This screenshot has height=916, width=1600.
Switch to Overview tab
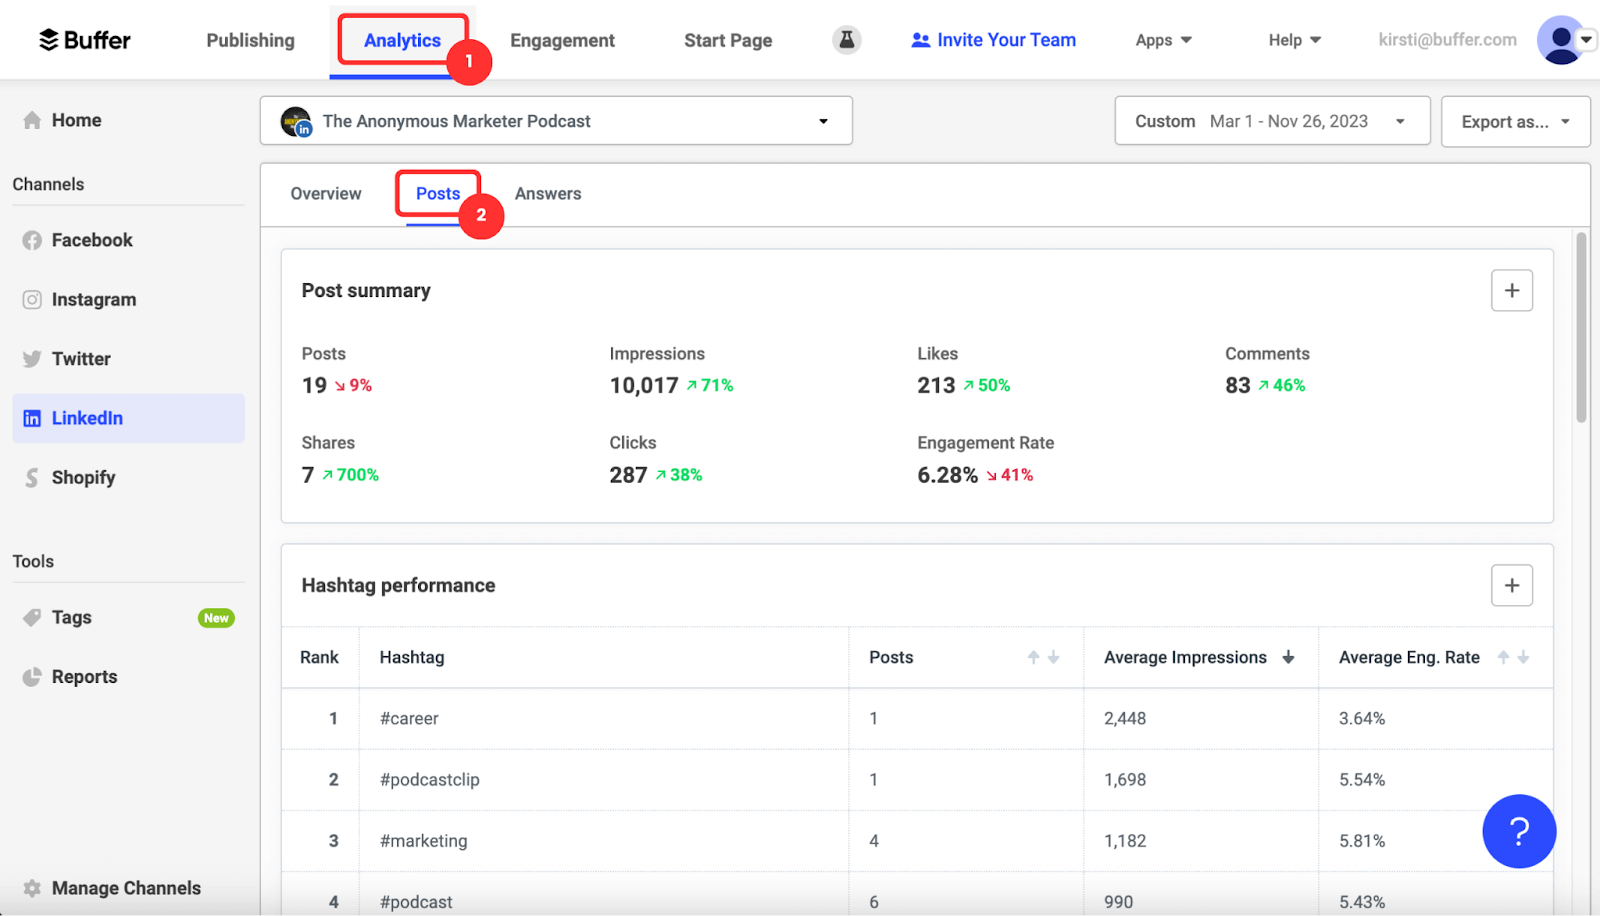(x=326, y=194)
